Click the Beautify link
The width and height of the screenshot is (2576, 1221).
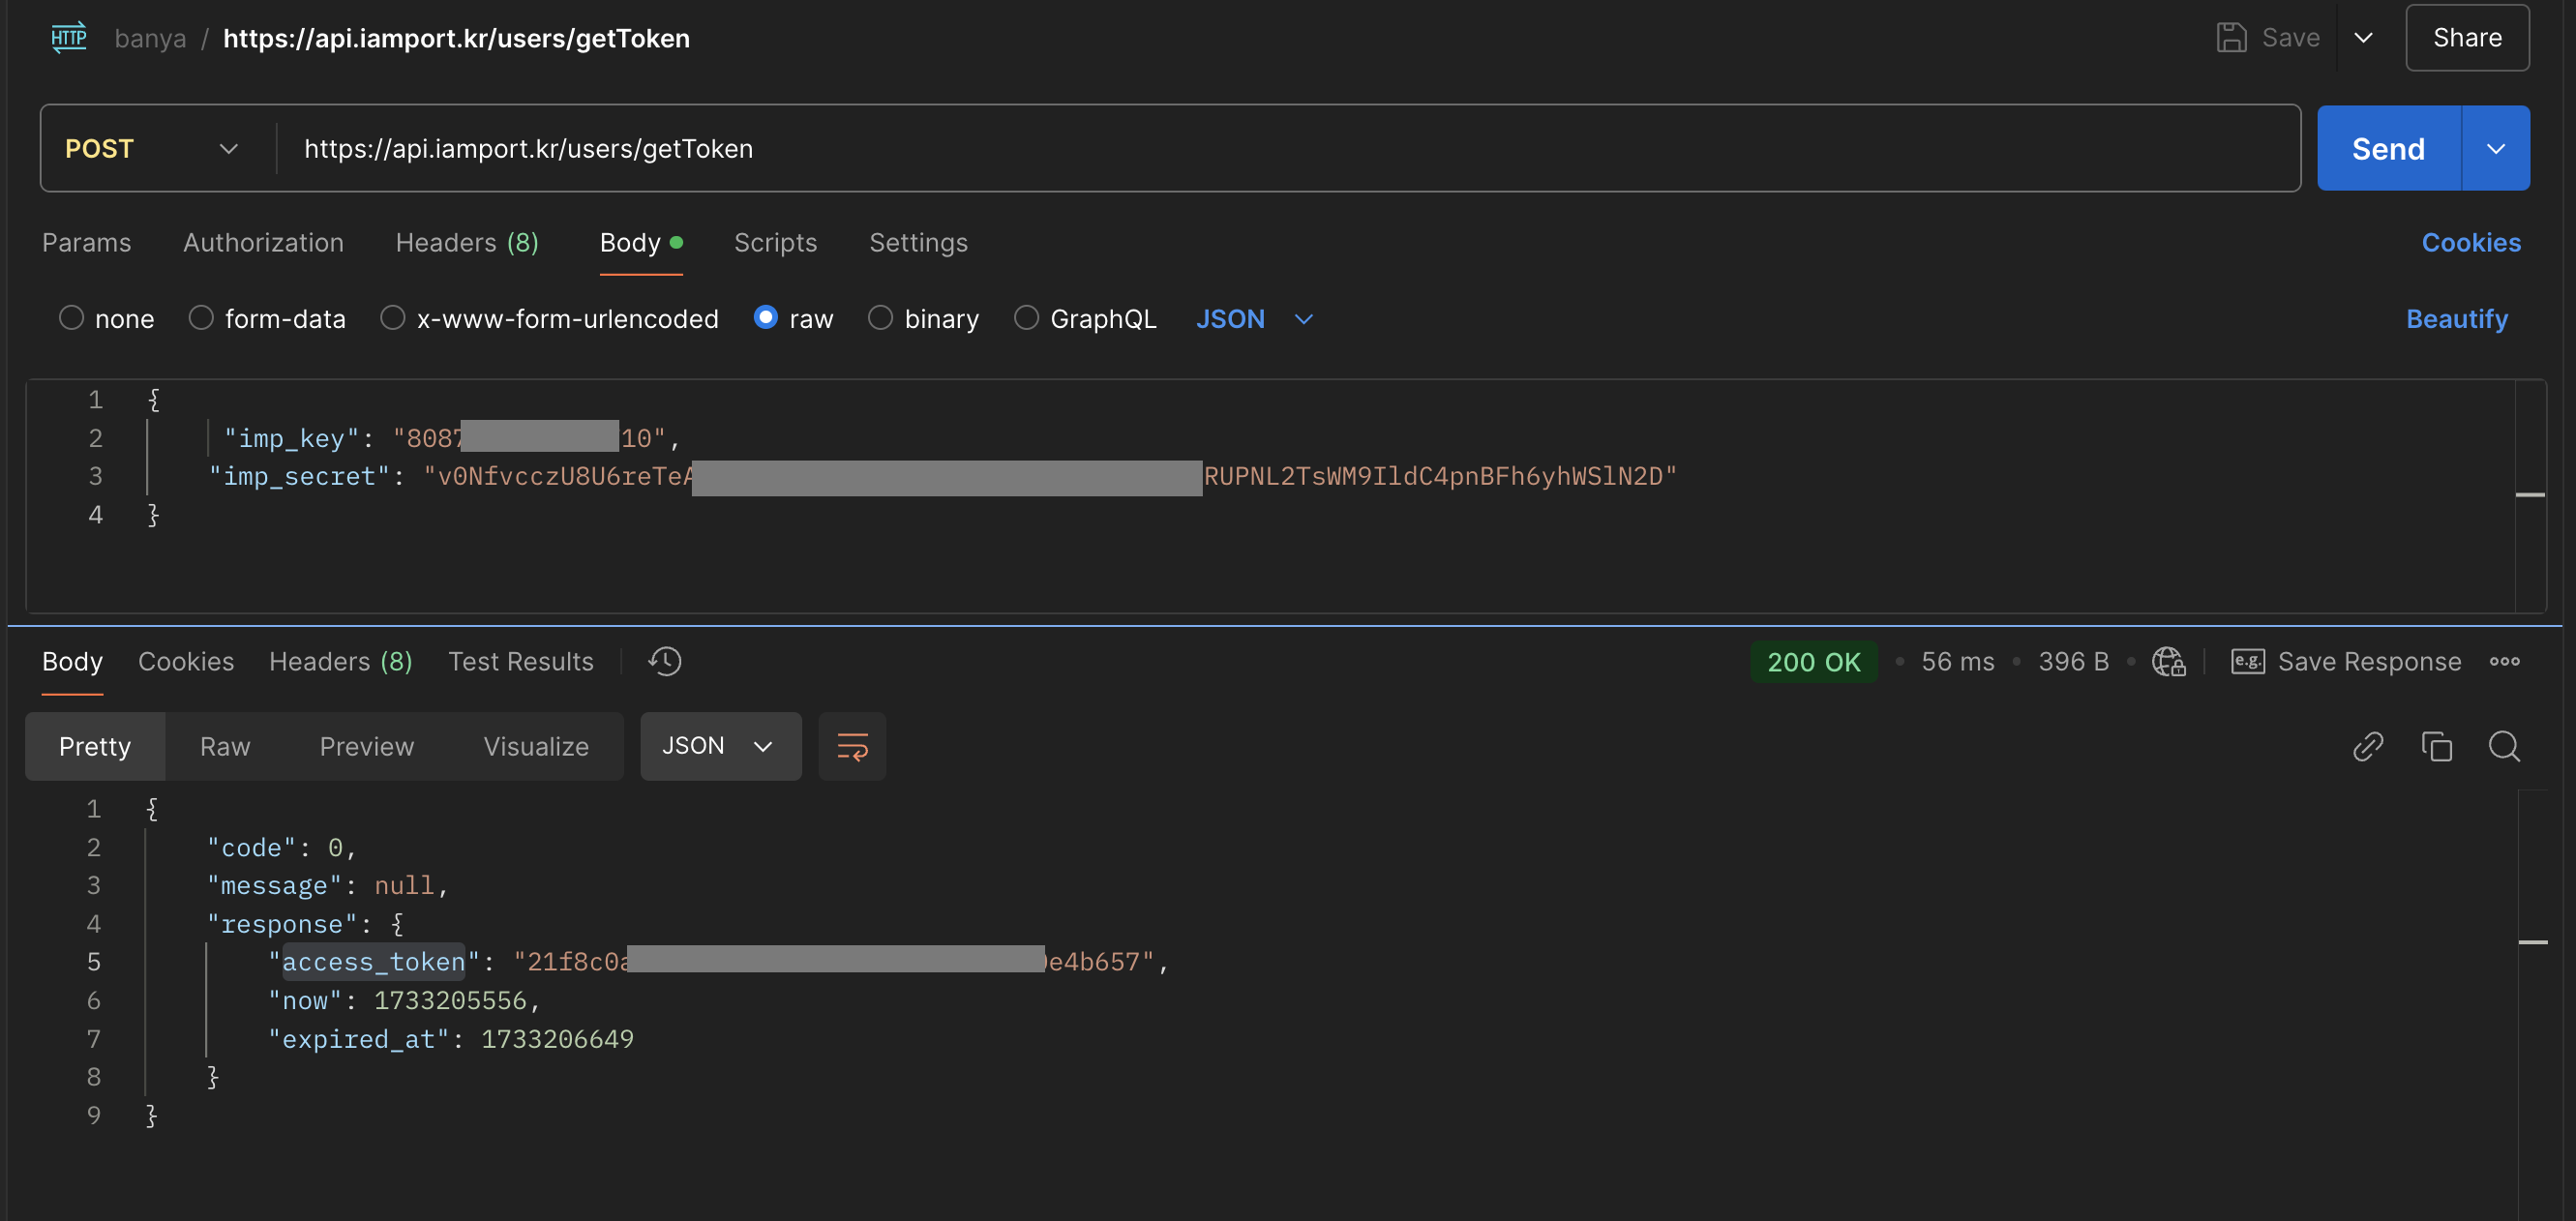pos(2456,319)
